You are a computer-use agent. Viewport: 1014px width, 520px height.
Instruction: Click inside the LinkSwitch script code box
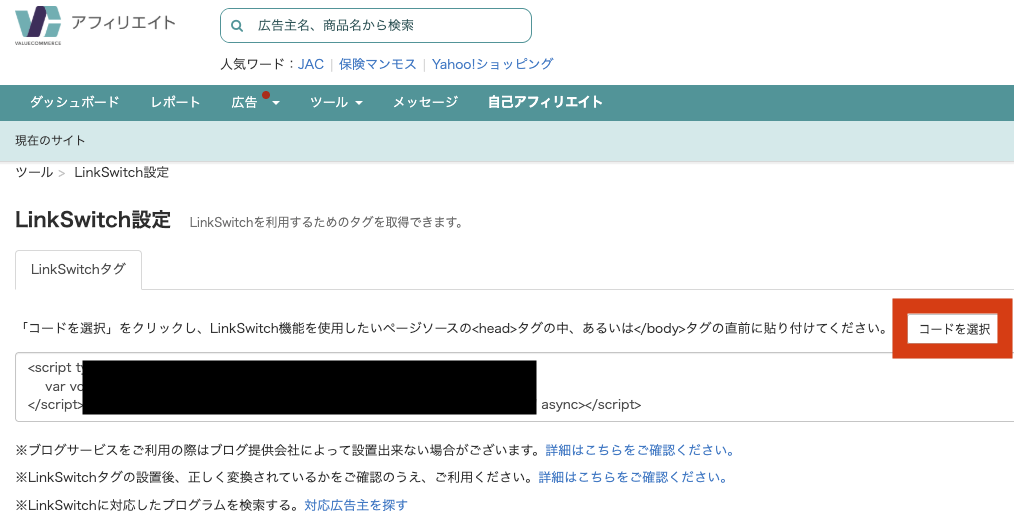click(x=515, y=387)
